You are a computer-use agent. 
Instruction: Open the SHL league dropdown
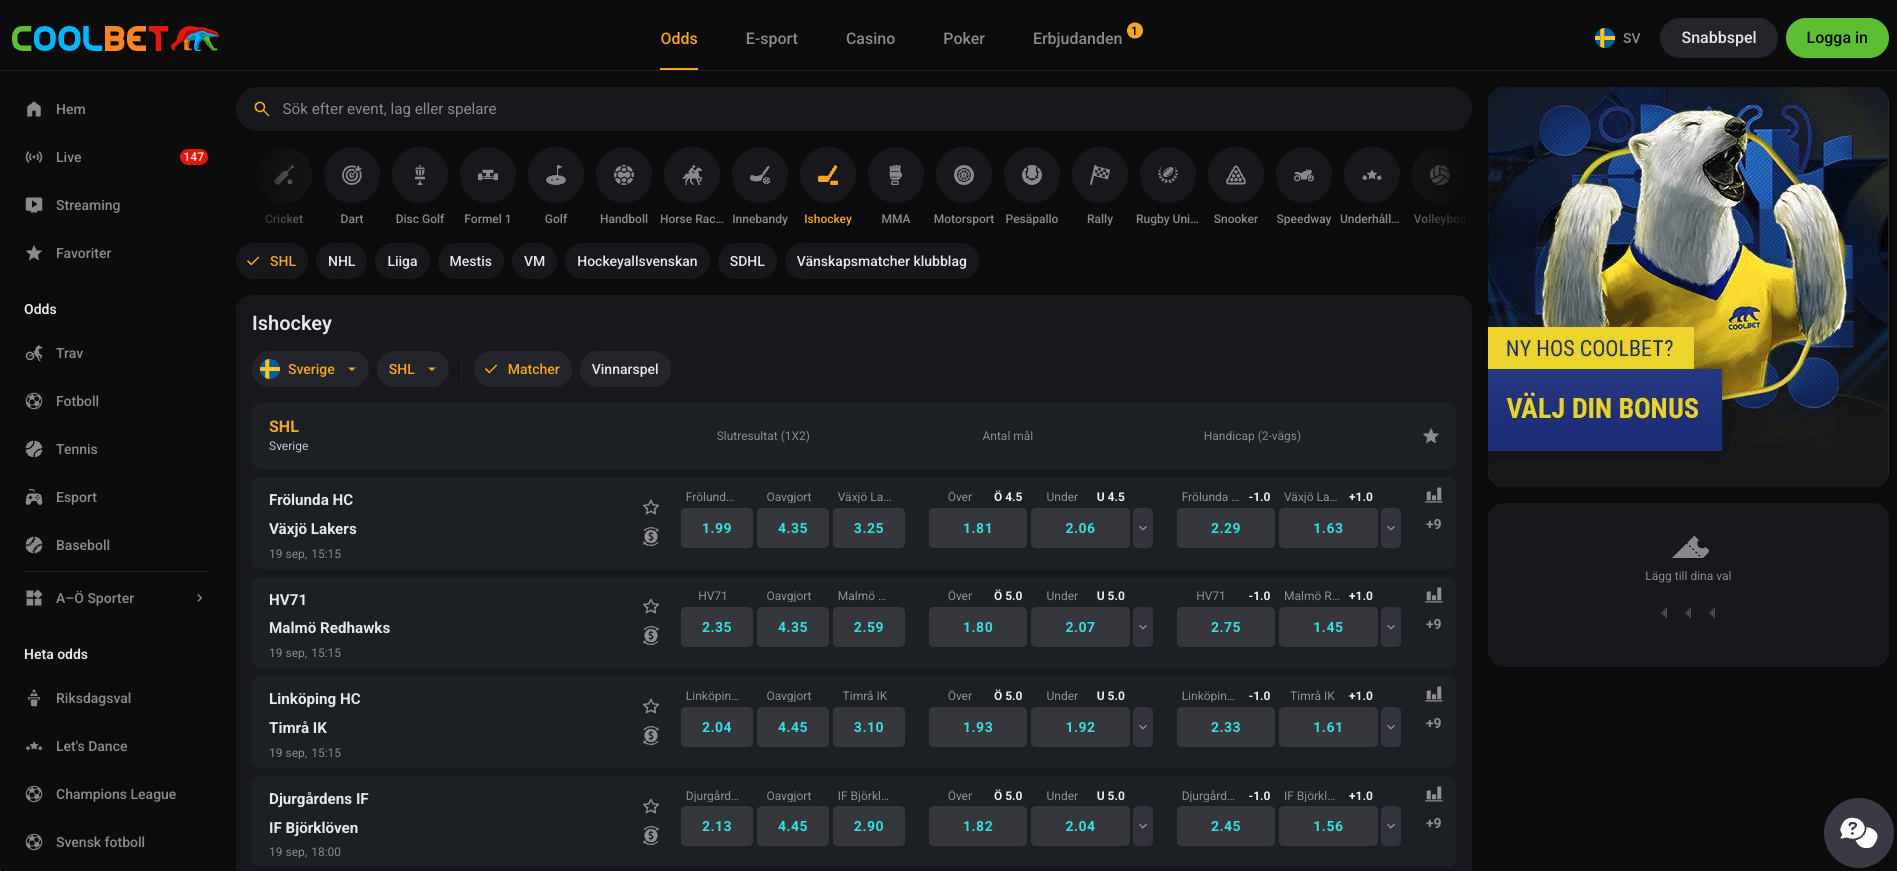(x=412, y=369)
